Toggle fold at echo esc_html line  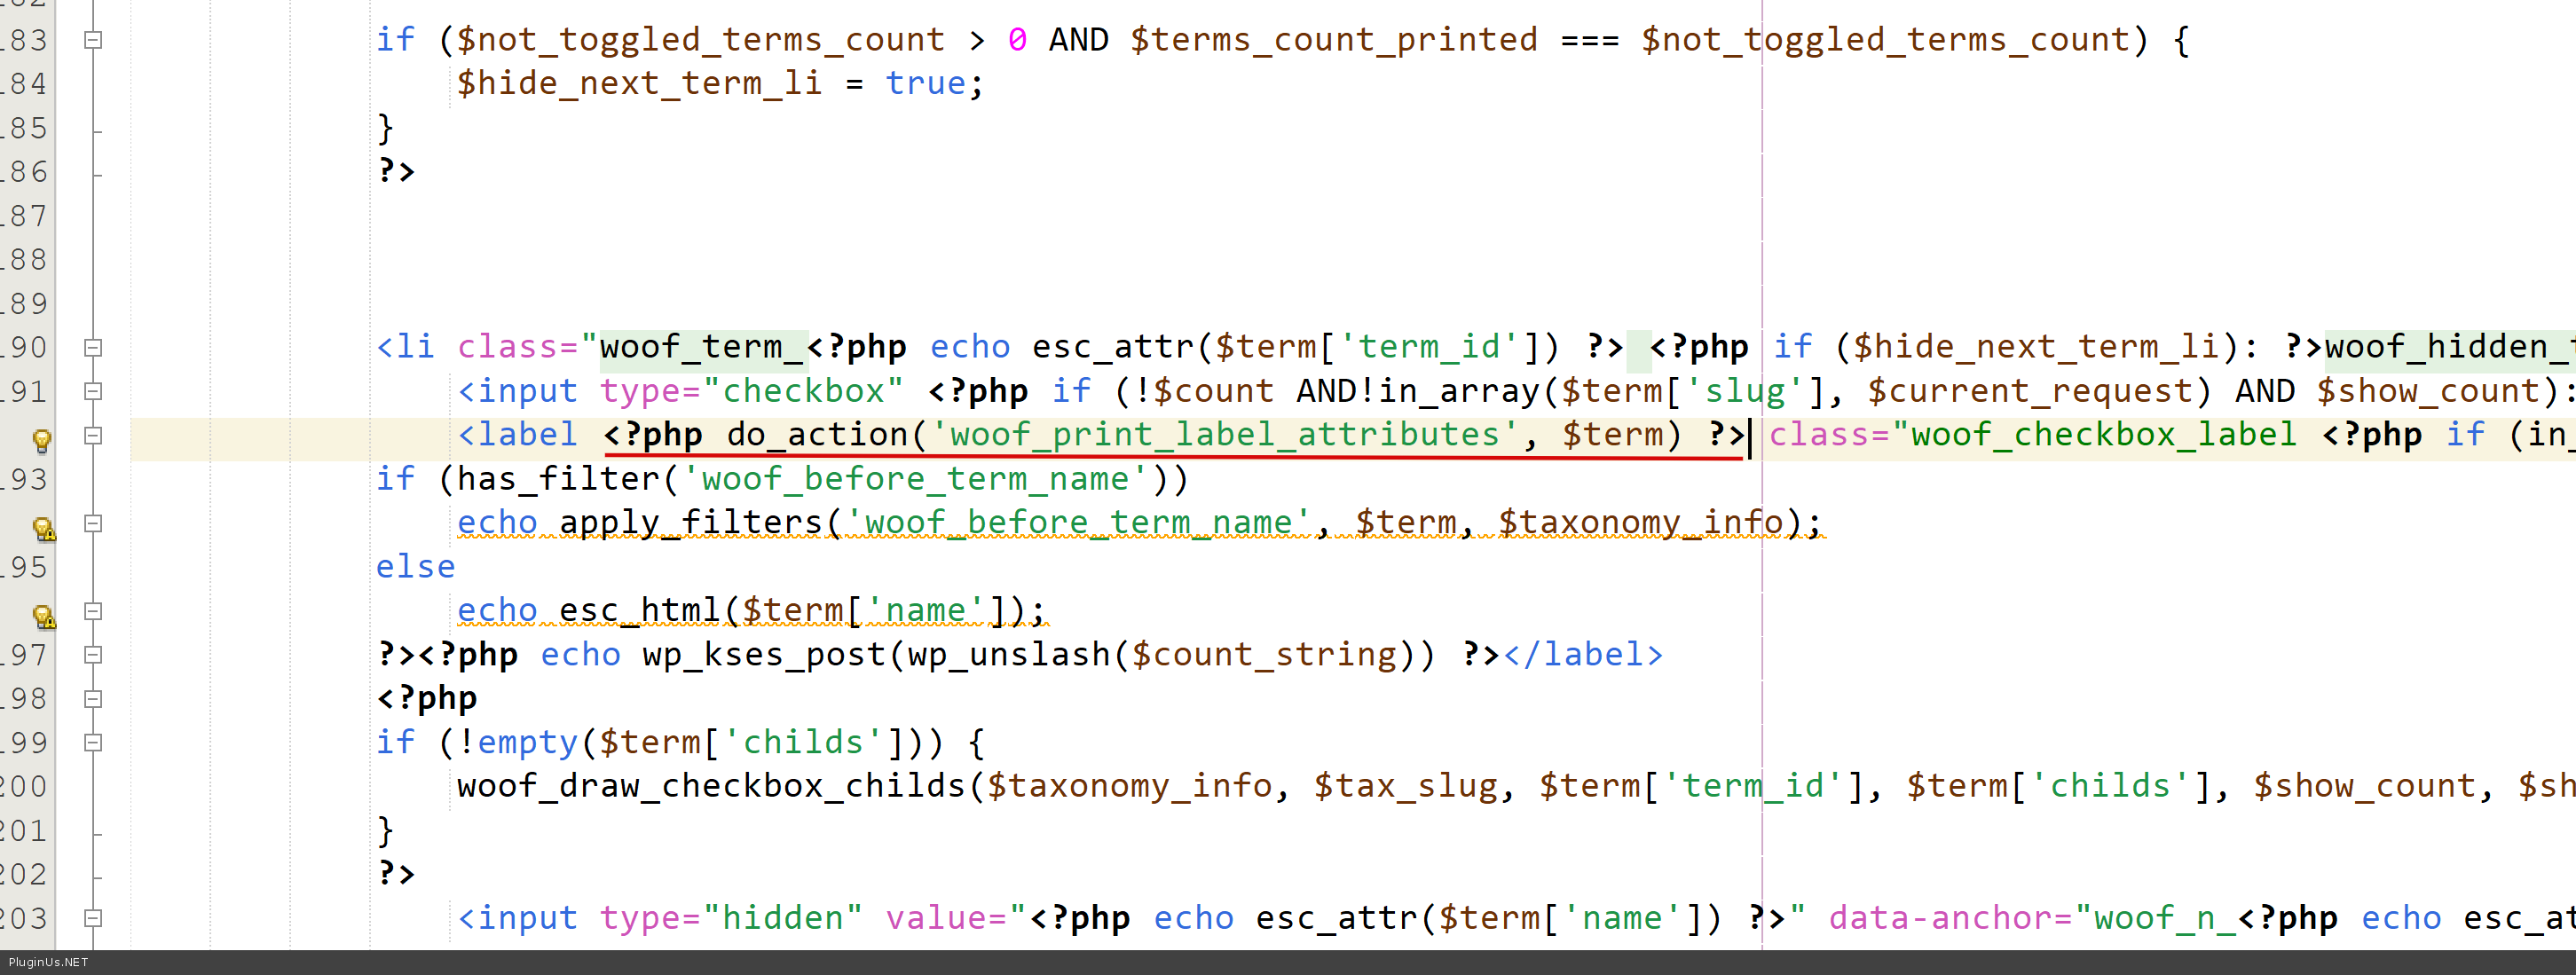point(93,611)
